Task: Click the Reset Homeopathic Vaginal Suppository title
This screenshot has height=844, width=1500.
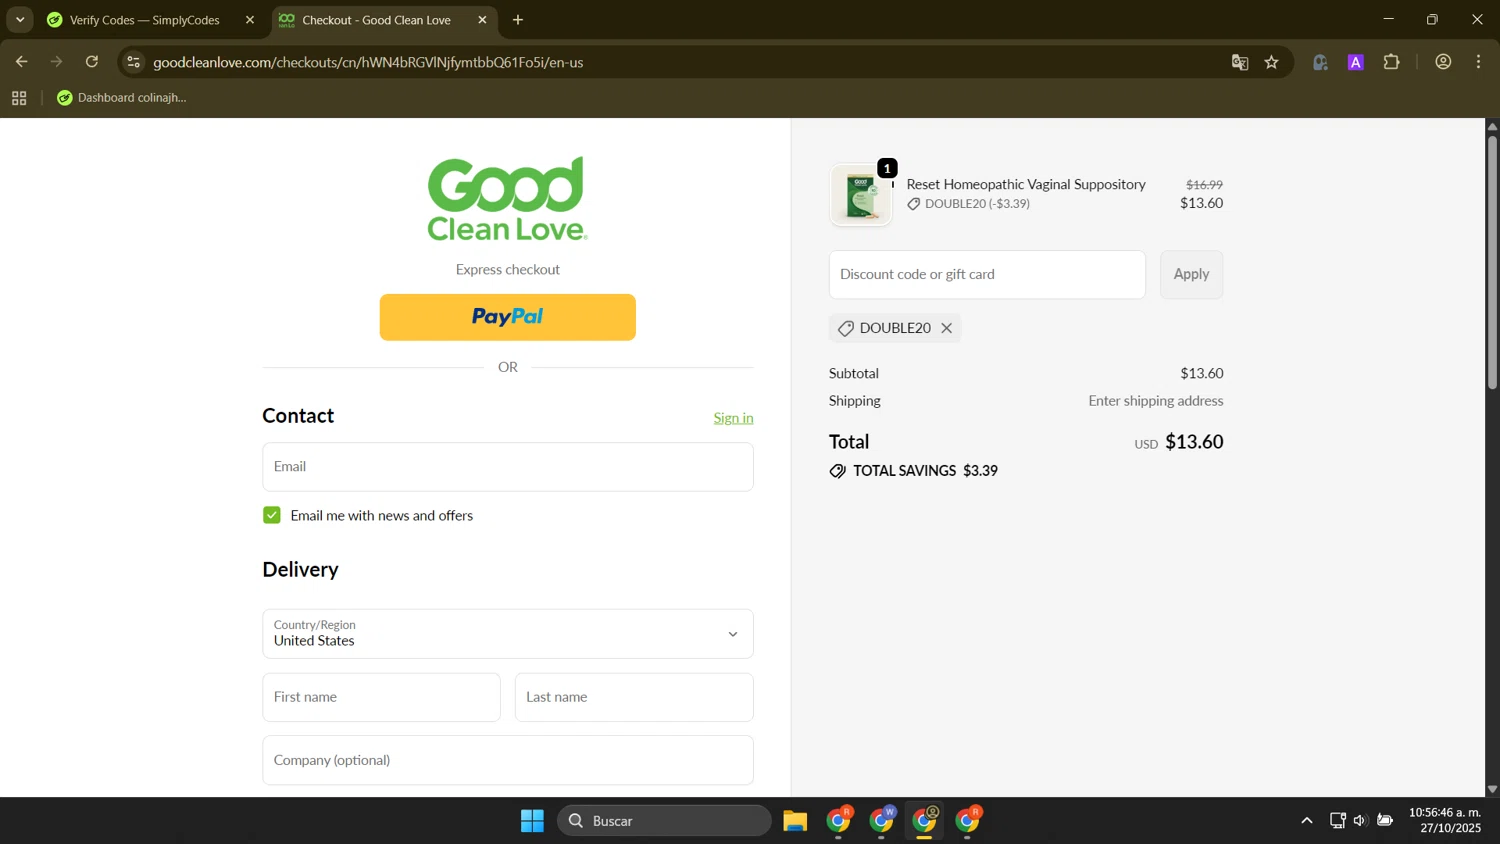Action: [x=1026, y=185]
